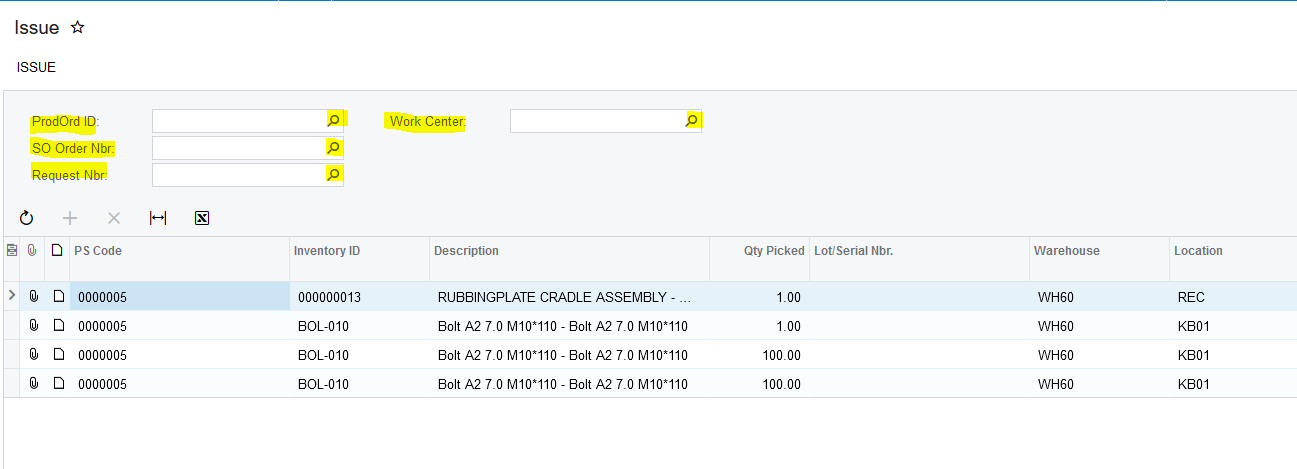Expand the first row selector arrow
This screenshot has height=469, width=1297.
coord(12,296)
